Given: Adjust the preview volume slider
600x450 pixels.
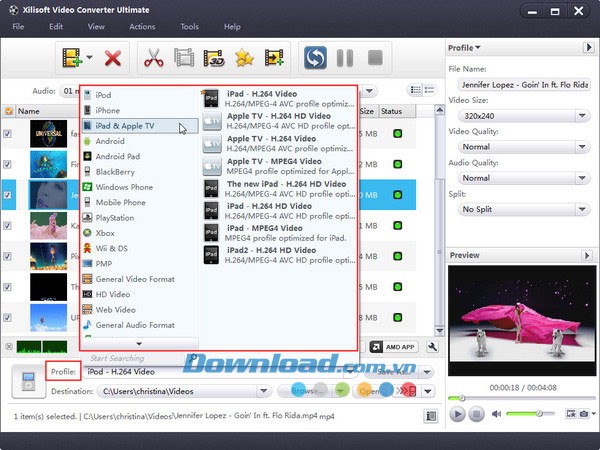Looking at the screenshot, I should click(x=530, y=413).
